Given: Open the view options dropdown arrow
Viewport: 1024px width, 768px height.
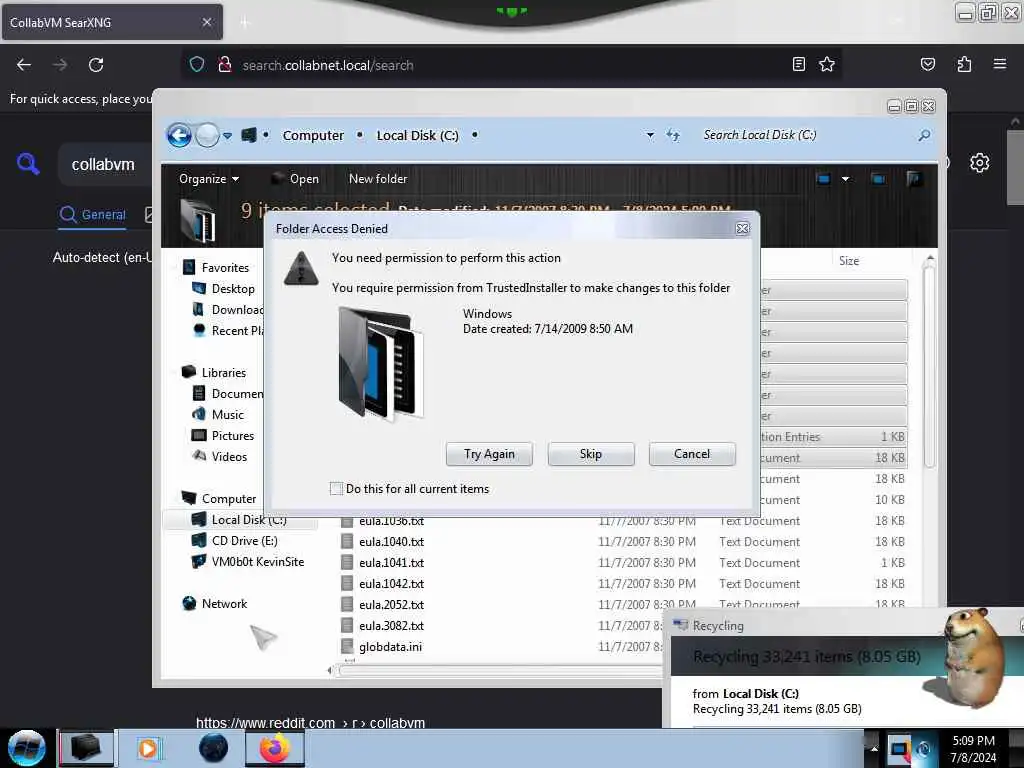Looking at the screenshot, I should click(x=845, y=179).
